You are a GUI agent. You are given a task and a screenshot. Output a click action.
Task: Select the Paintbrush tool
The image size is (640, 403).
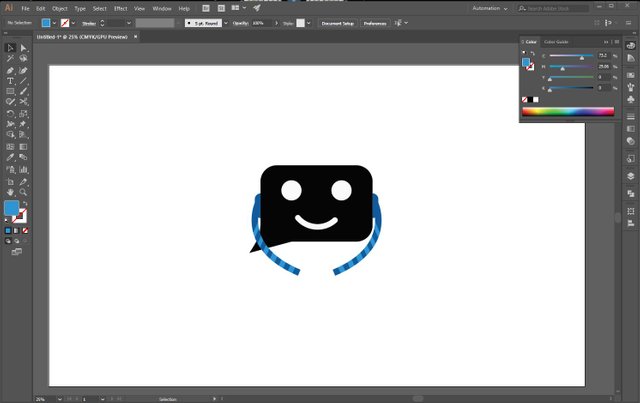[23, 91]
